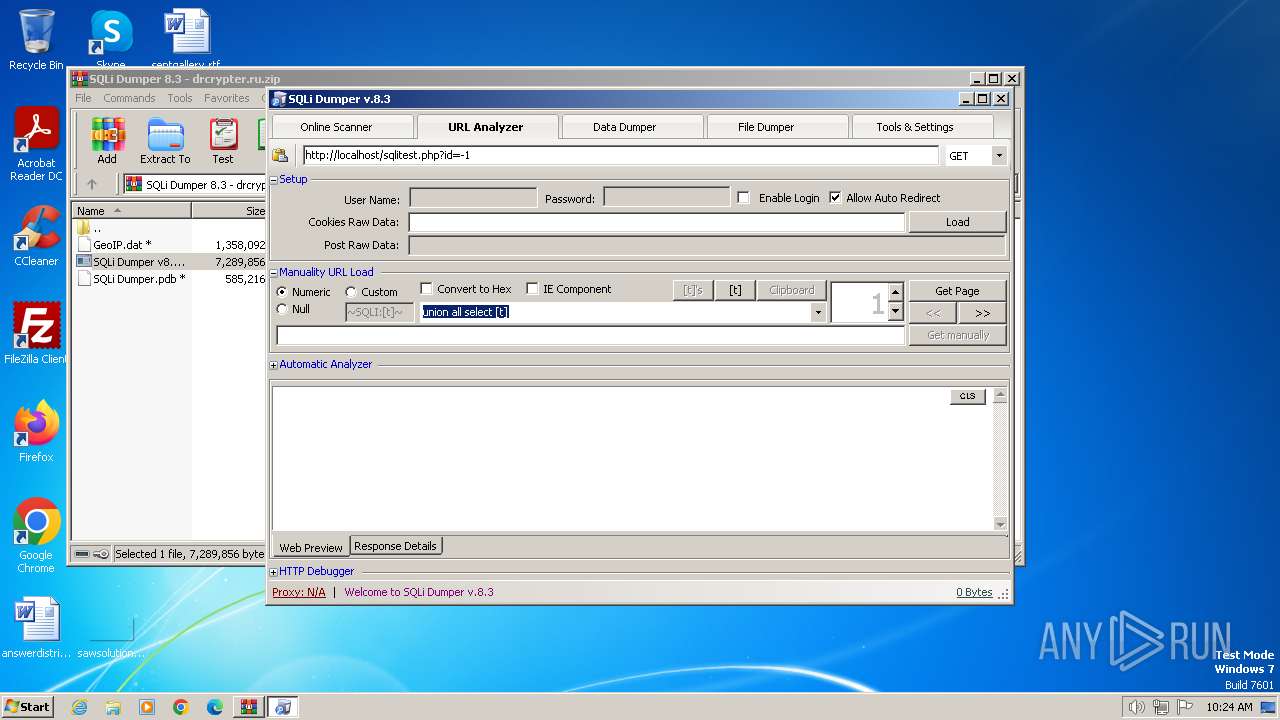Select the Custom radio button
Image resolution: width=1280 pixels, height=720 pixels.
[351, 292]
